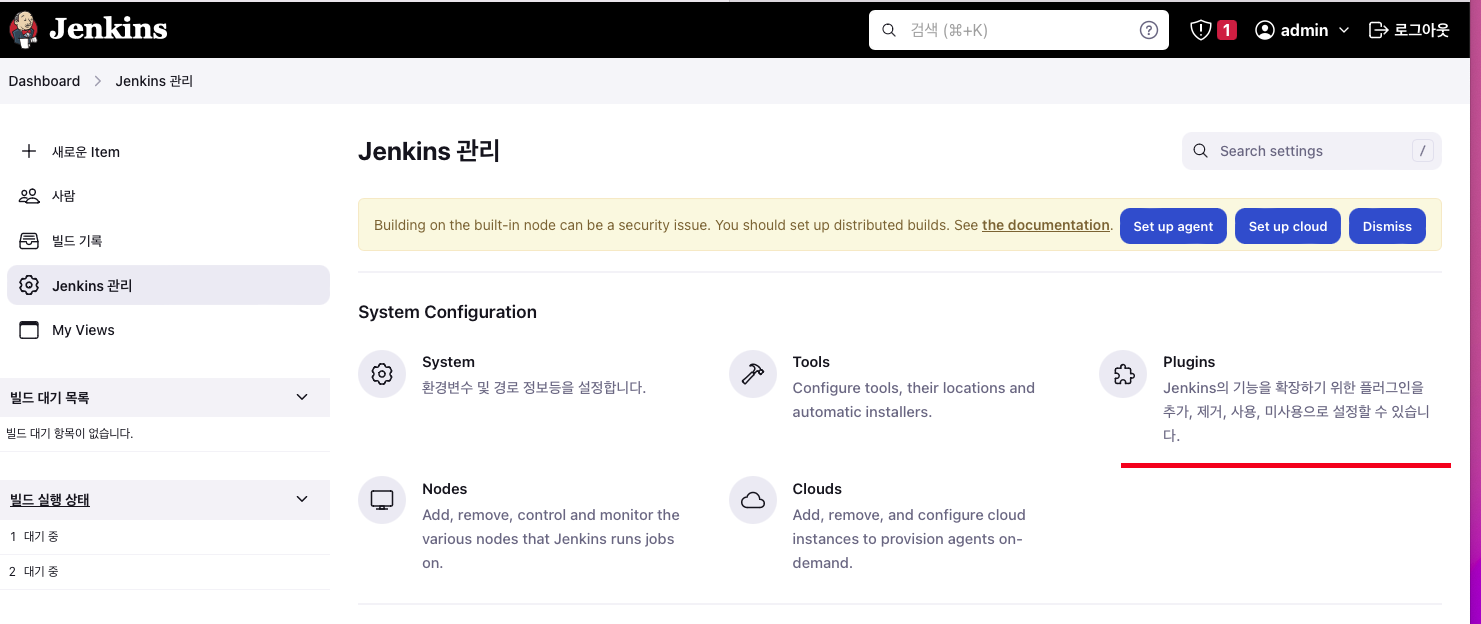Click the 로그아웃 text link
The height and width of the screenshot is (624, 1481).
(x=1421, y=30)
